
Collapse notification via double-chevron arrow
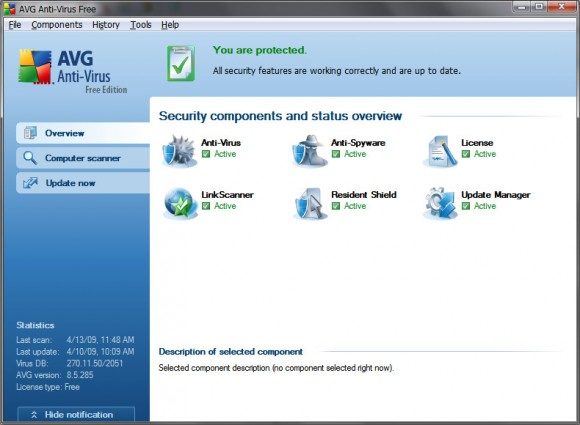[x=34, y=415]
